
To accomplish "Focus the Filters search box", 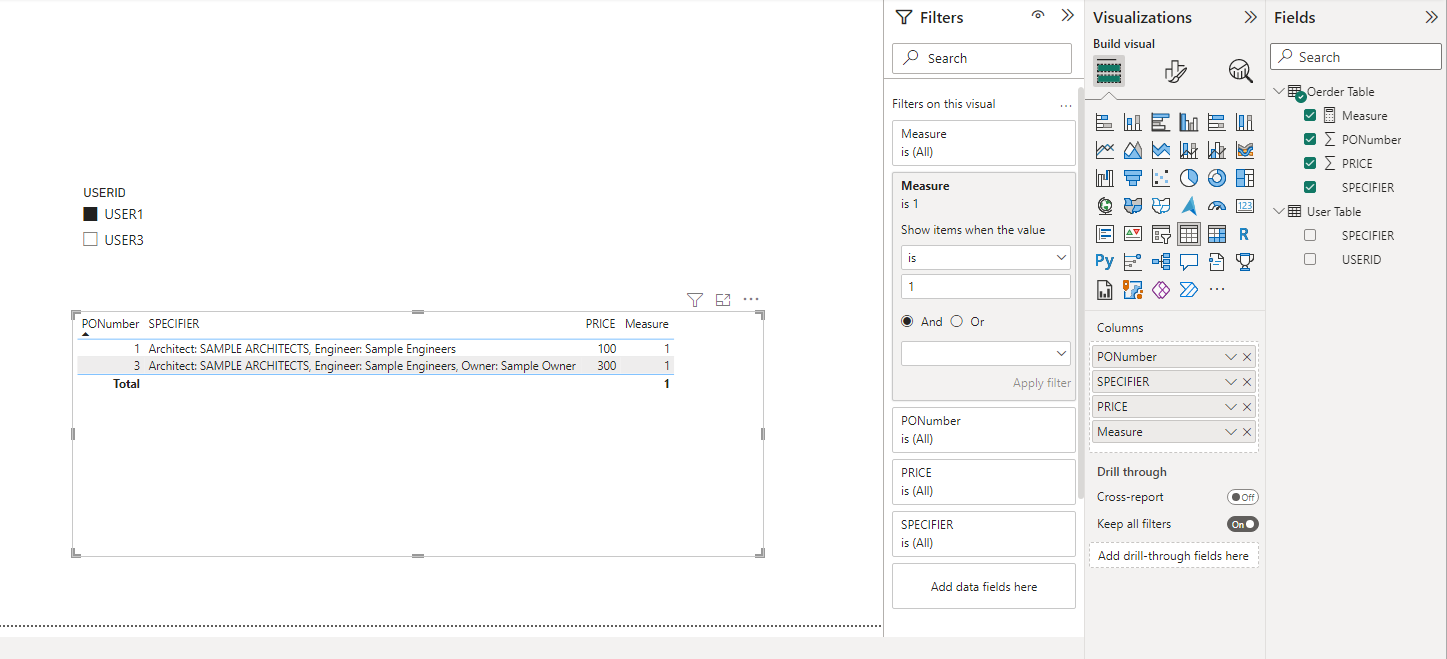I will click(x=982, y=58).
